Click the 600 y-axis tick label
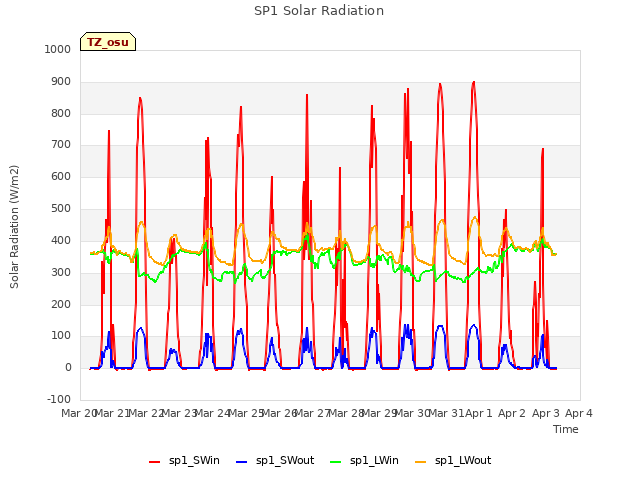Viewport: 640px width, 480px height. click(x=61, y=176)
